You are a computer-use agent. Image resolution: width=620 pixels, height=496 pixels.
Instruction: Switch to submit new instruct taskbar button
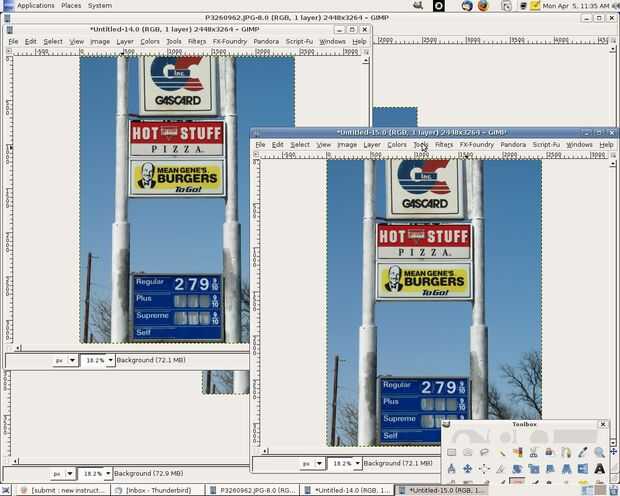63,490
